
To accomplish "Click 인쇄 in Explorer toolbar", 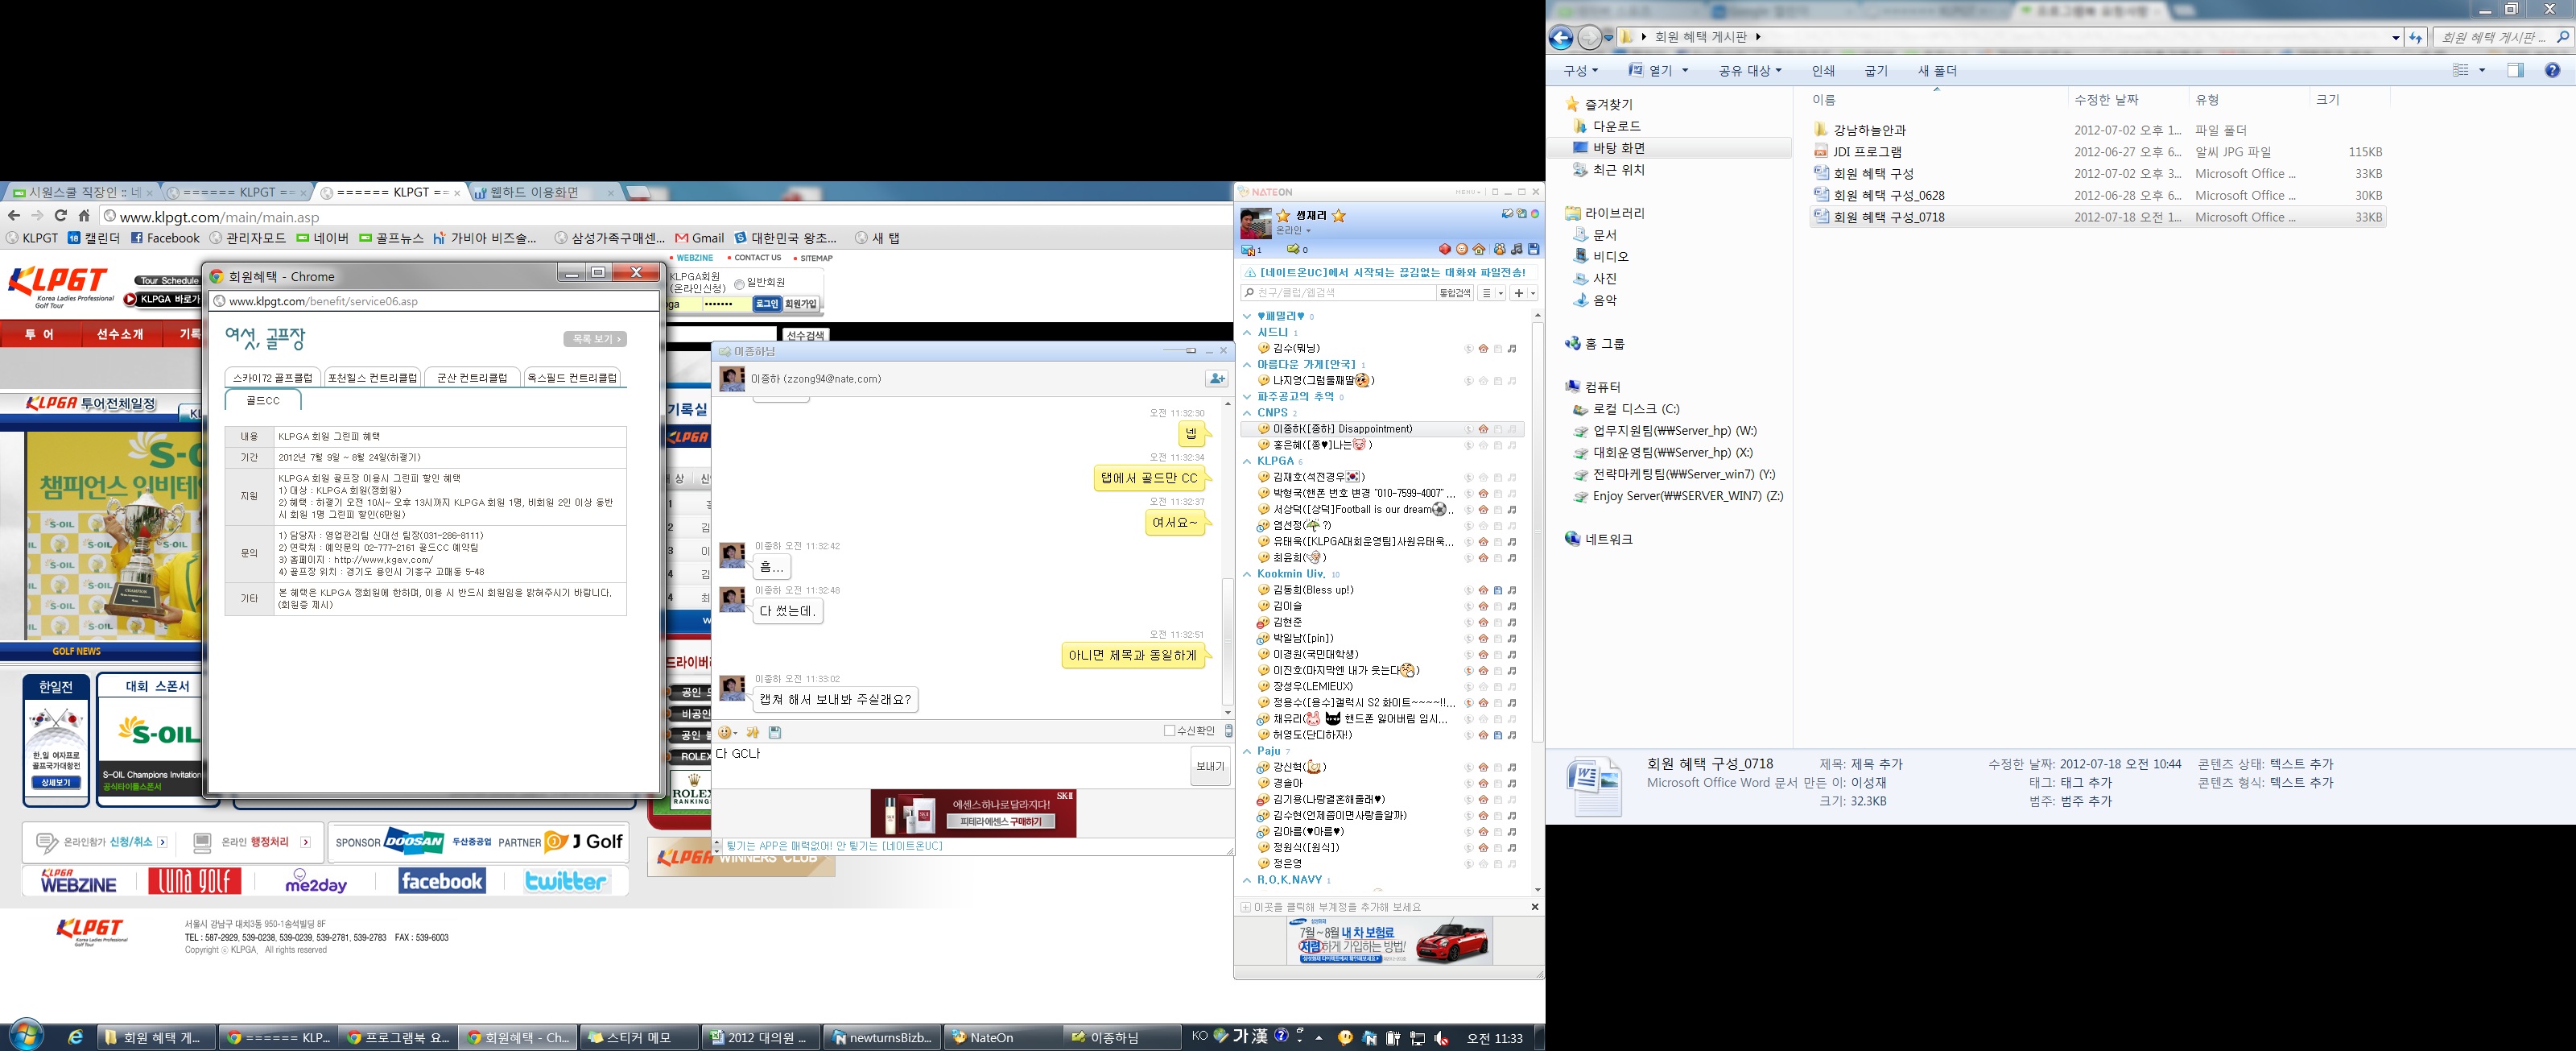I will (x=1823, y=71).
